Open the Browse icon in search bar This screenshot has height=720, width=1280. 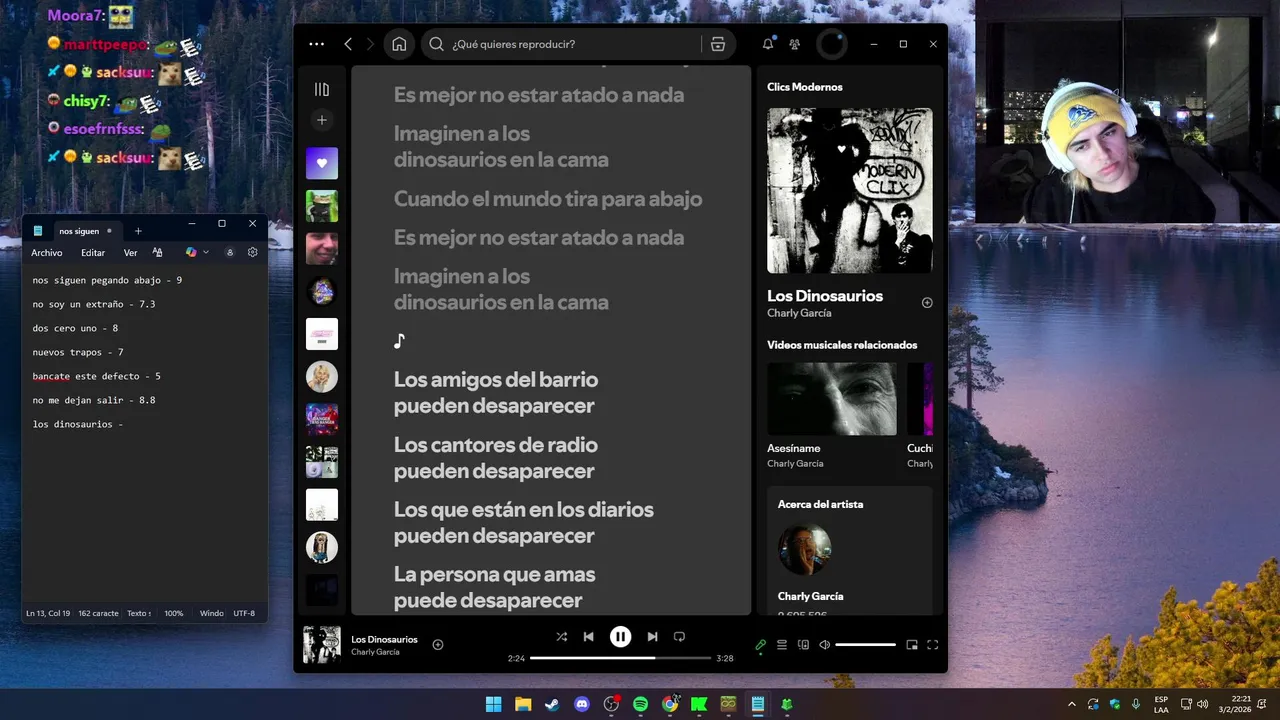(718, 44)
